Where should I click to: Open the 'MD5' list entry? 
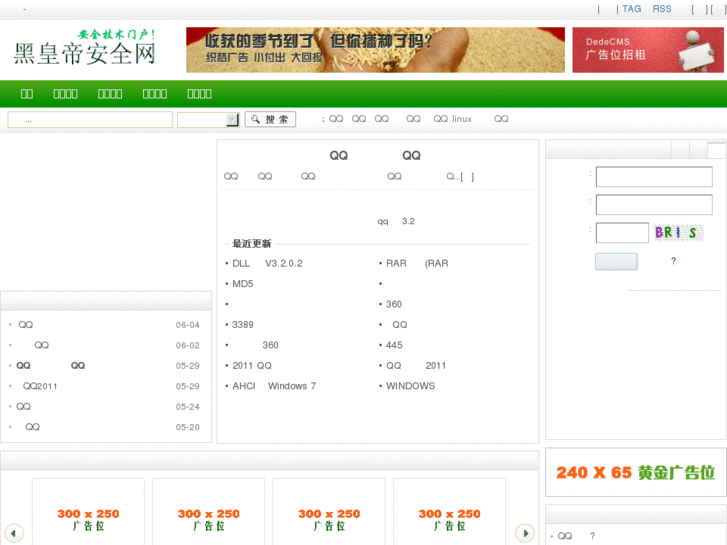point(242,284)
